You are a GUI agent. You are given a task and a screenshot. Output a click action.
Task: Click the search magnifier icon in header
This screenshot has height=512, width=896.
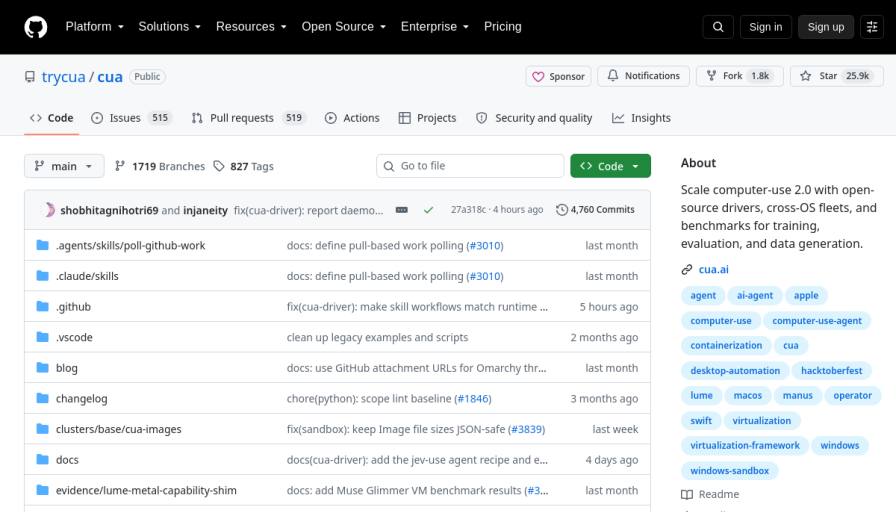[x=718, y=27]
